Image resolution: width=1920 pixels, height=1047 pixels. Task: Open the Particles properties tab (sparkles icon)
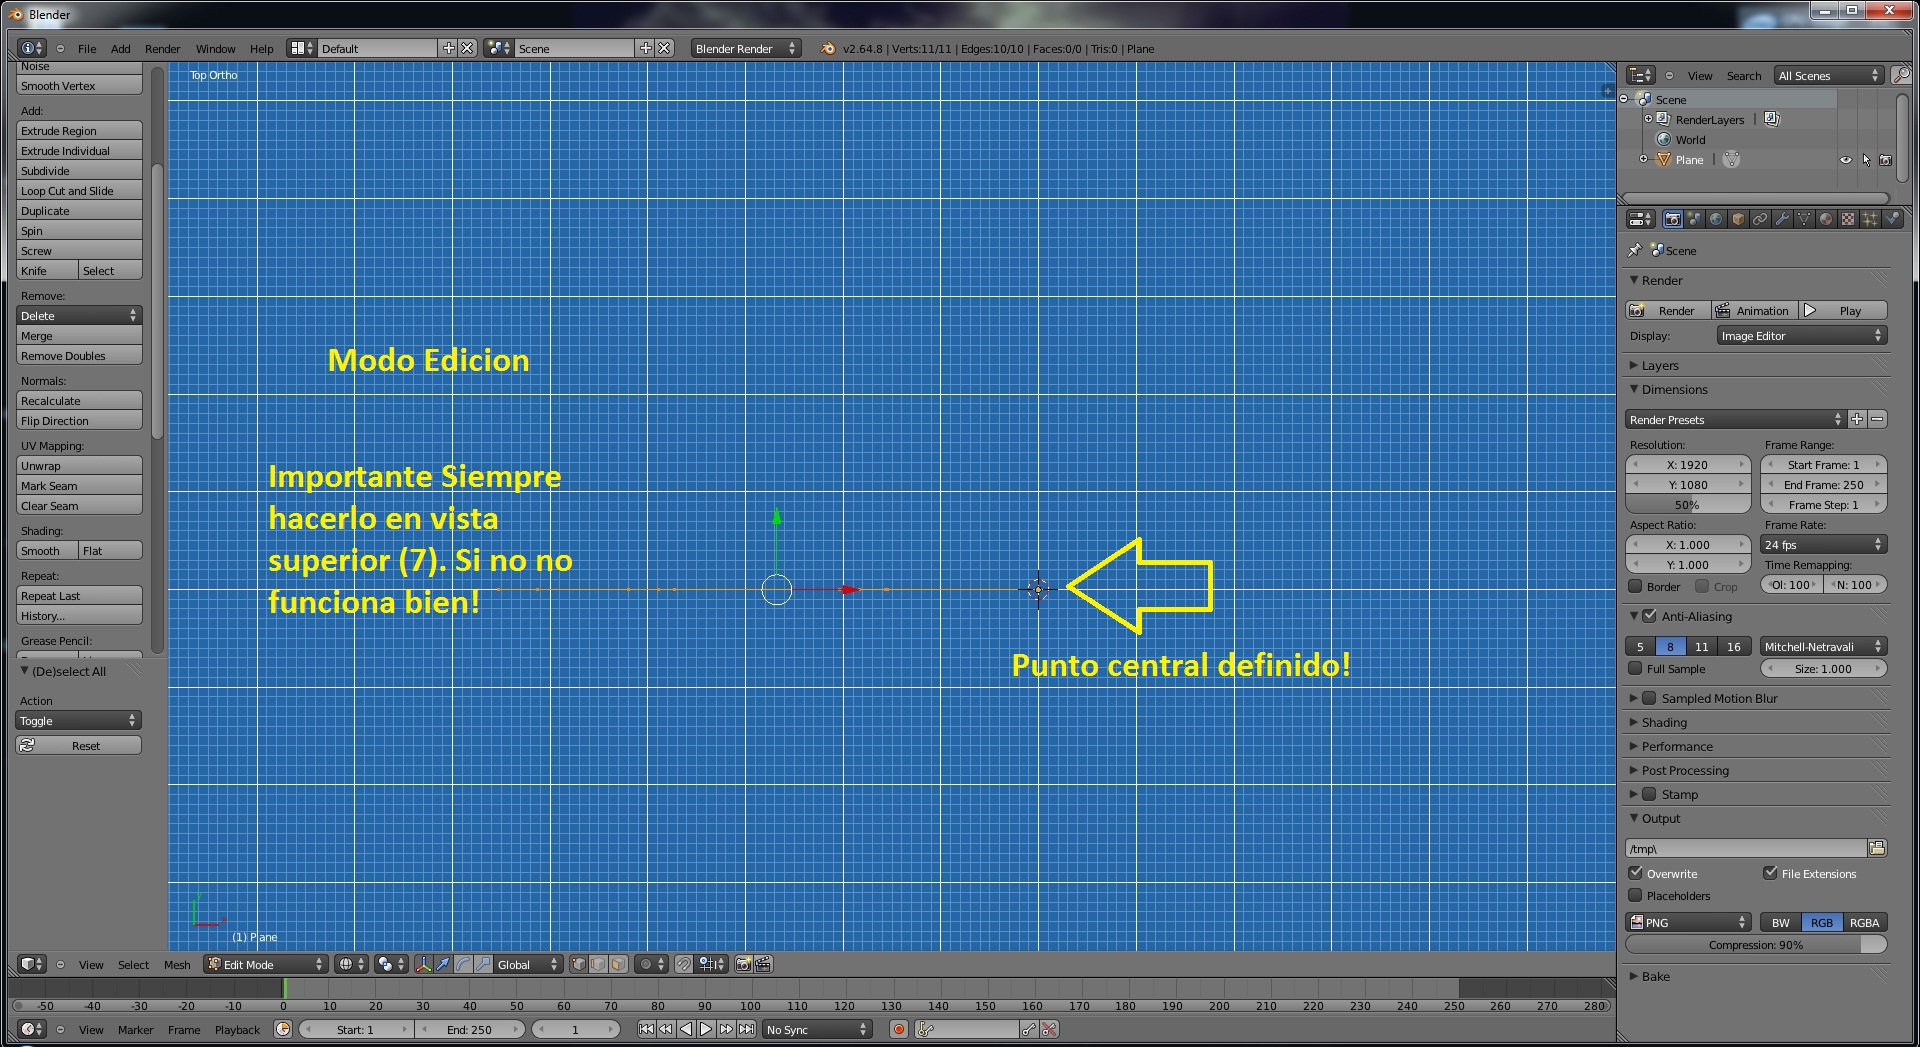pyautogui.click(x=1870, y=219)
